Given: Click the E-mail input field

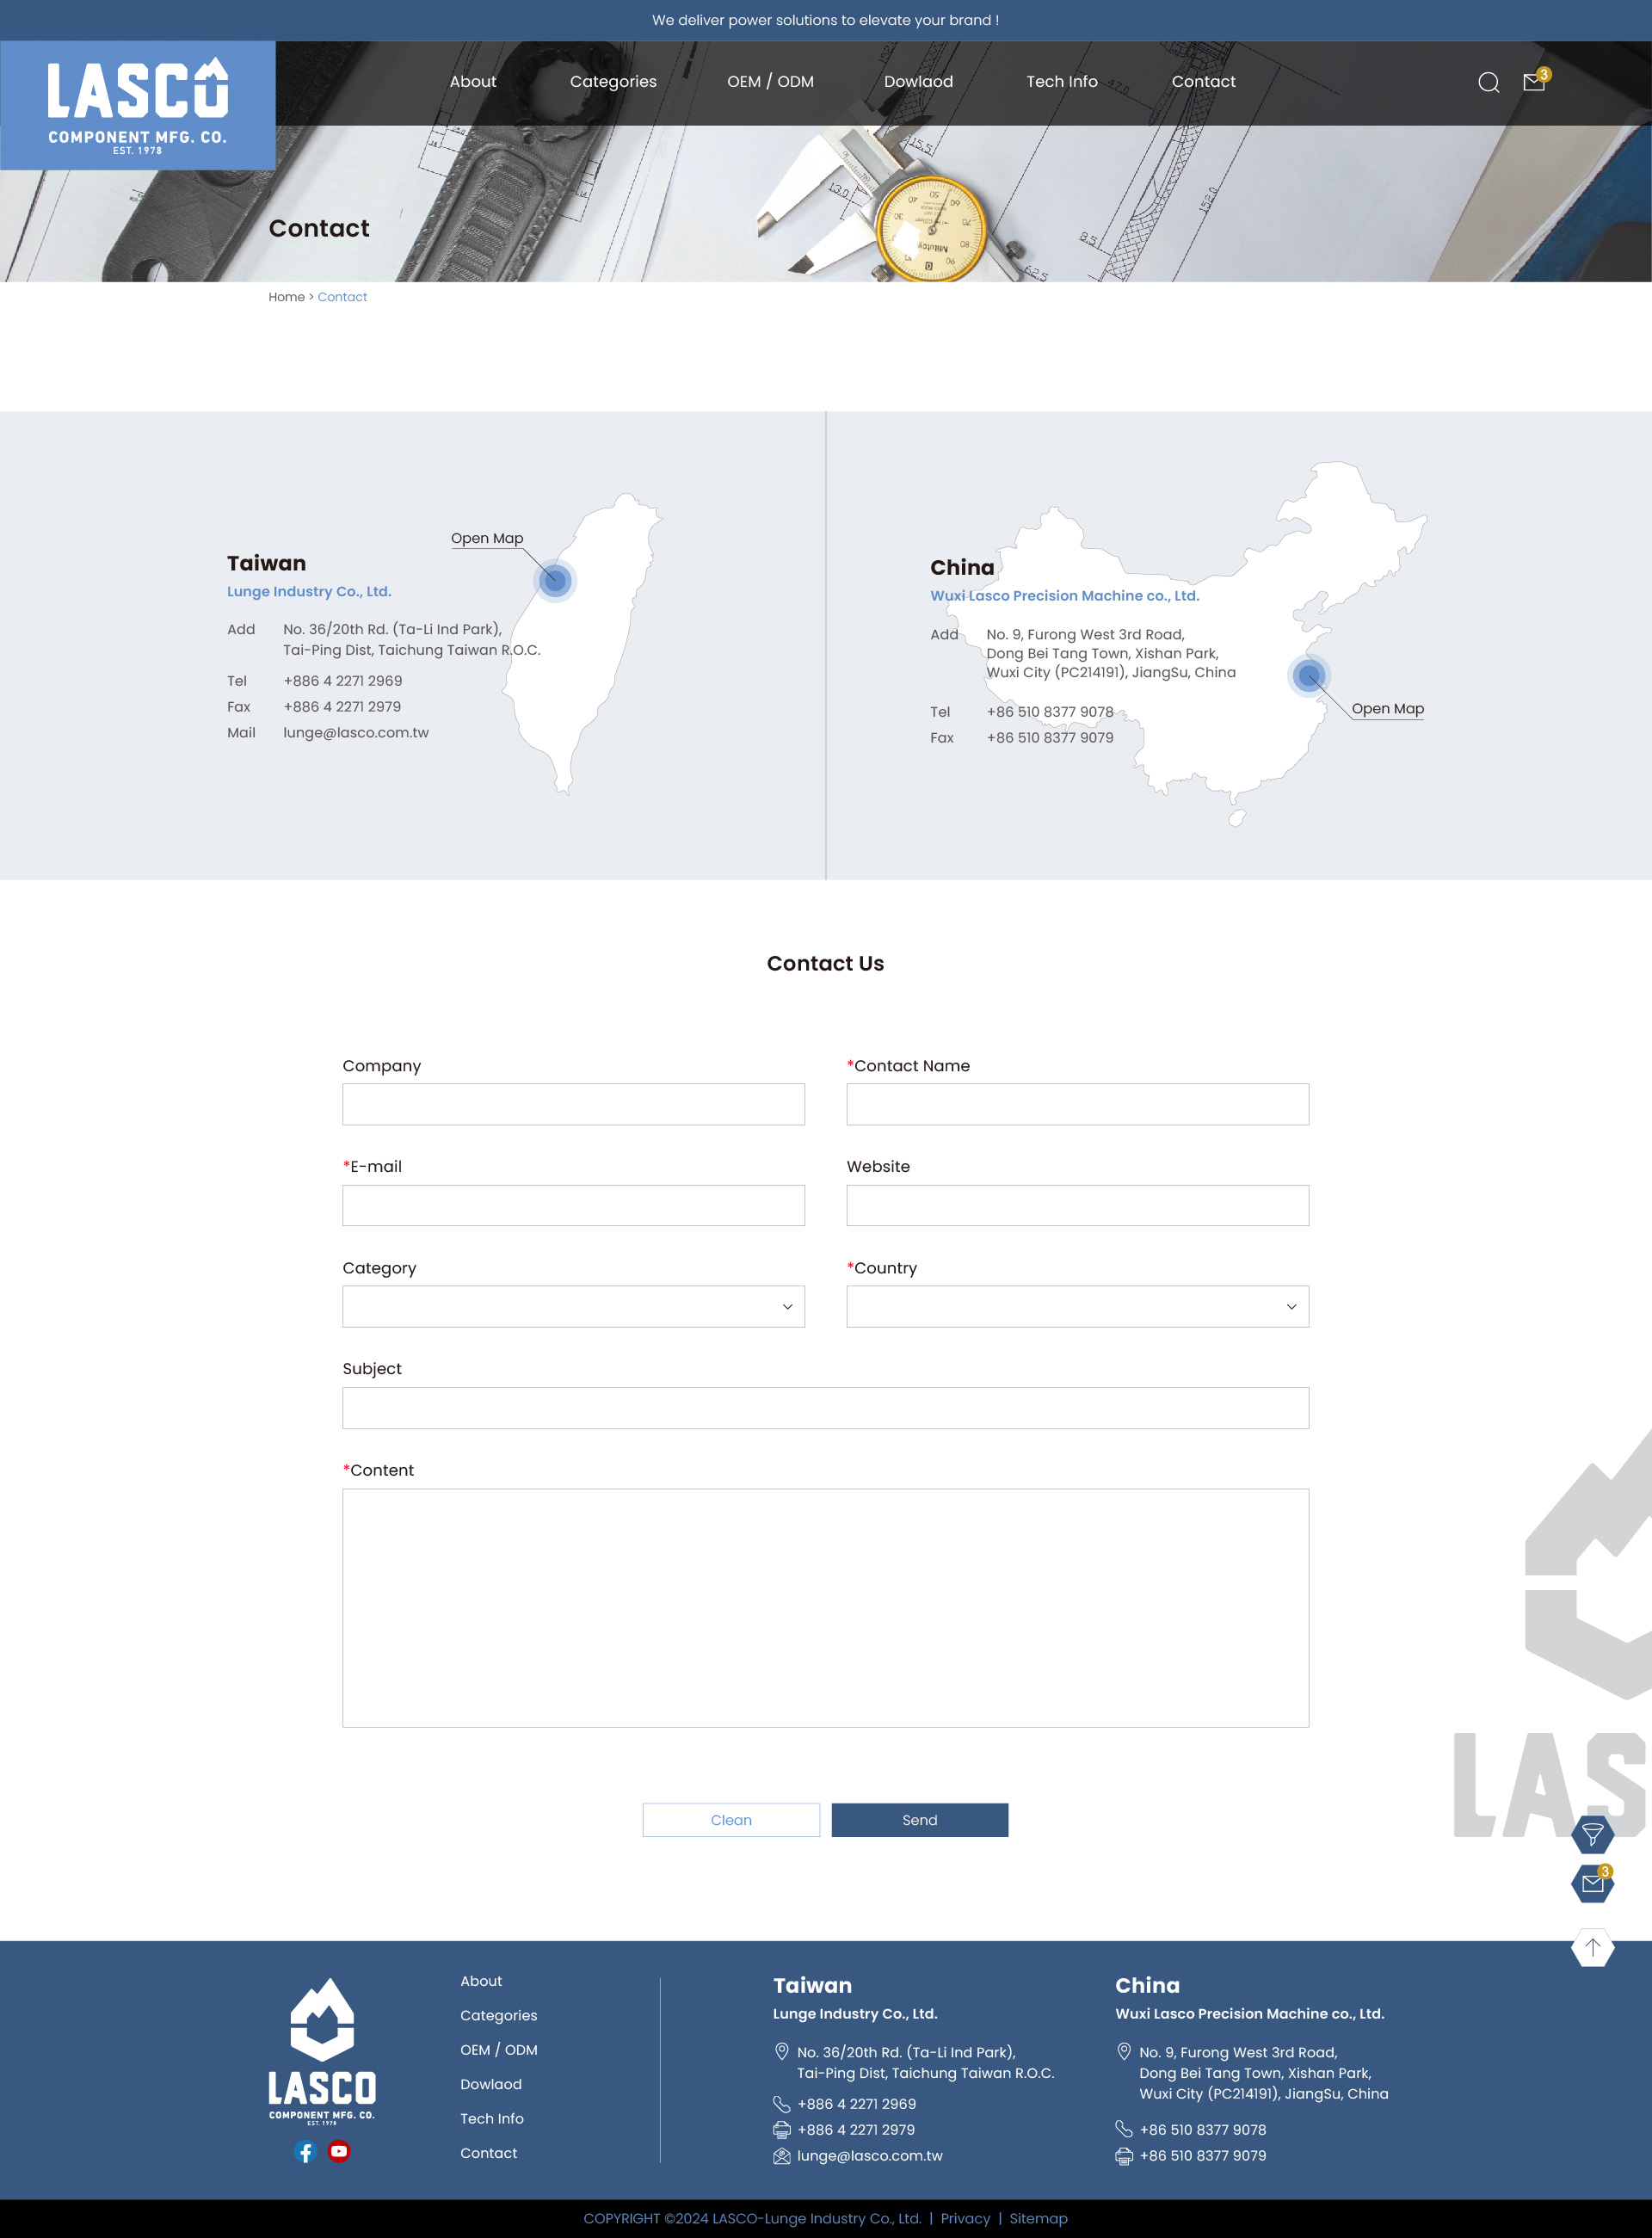Looking at the screenshot, I should pyautogui.click(x=573, y=1205).
